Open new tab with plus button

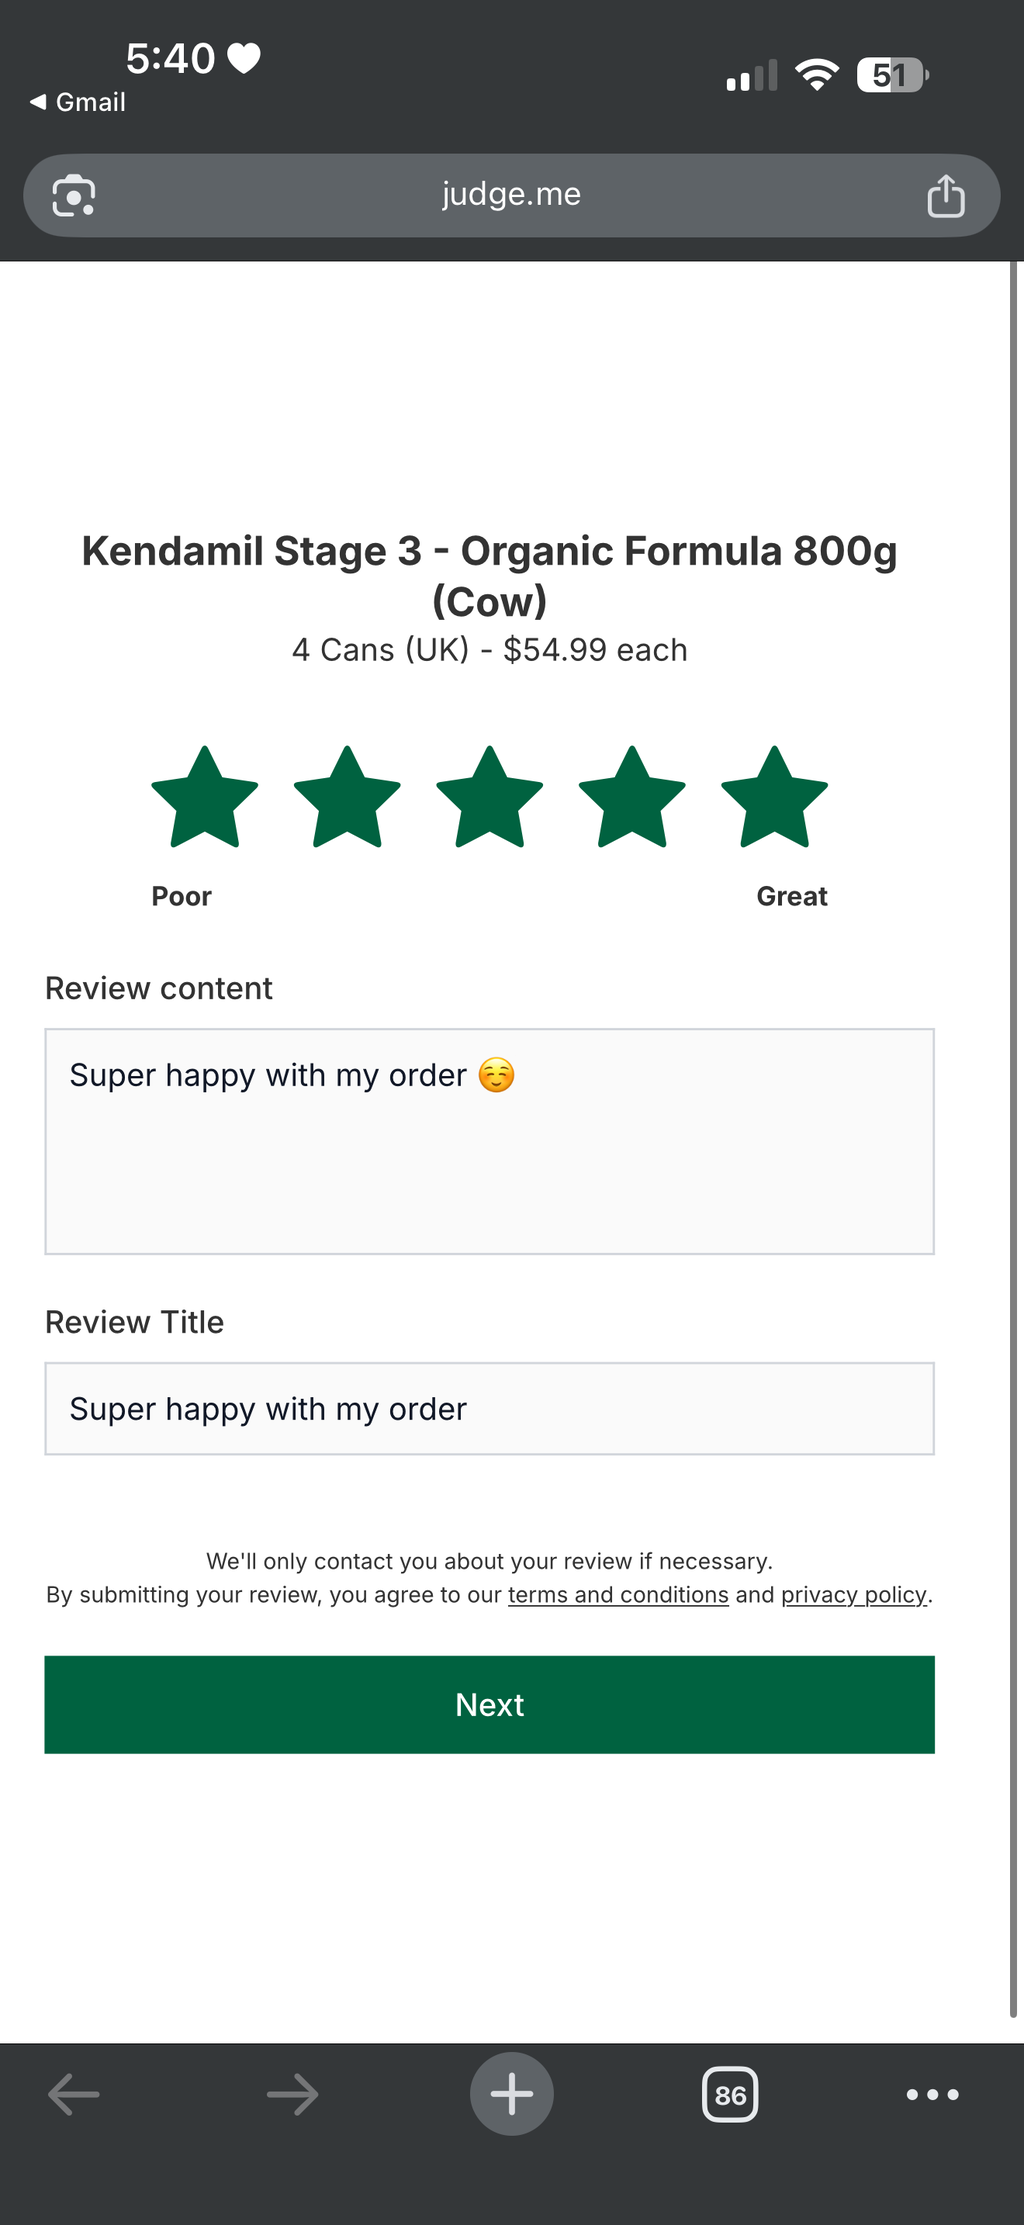tap(512, 2094)
